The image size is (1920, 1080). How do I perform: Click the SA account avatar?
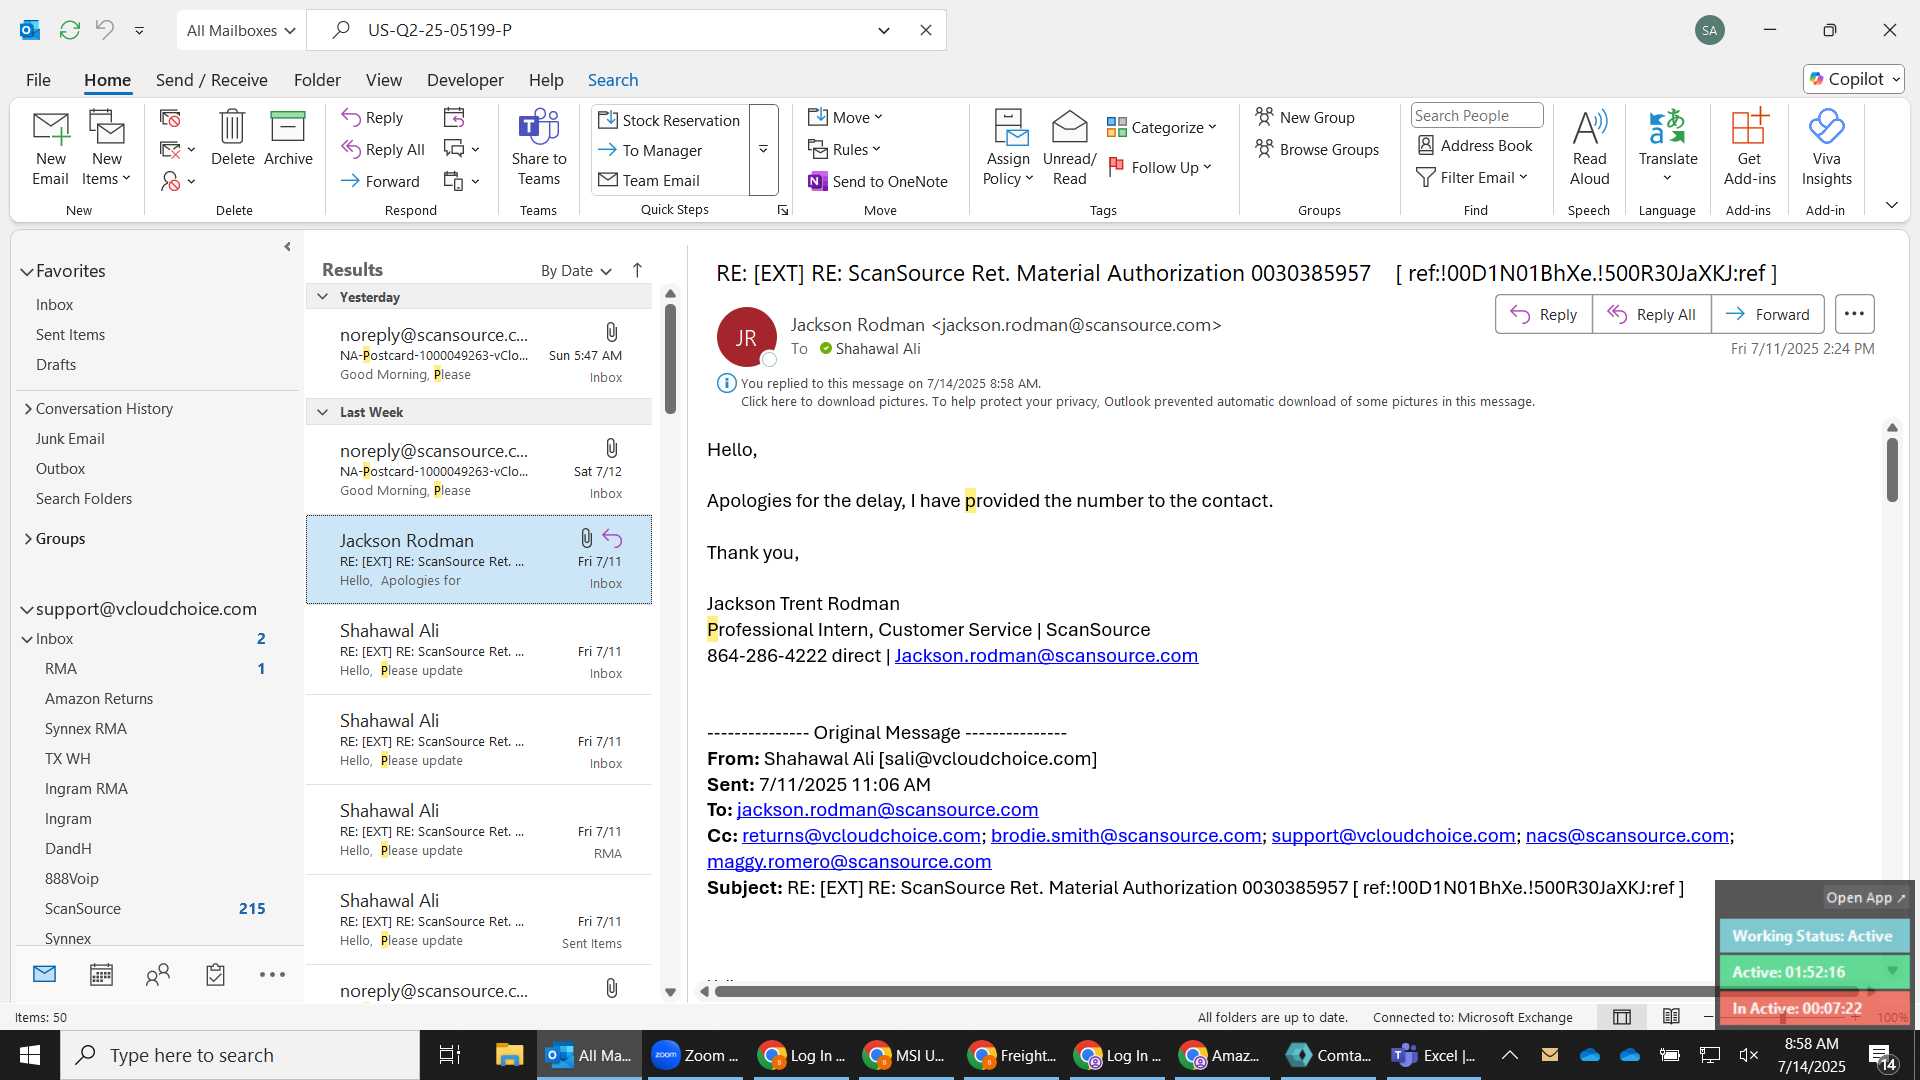[x=1710, y=30]
